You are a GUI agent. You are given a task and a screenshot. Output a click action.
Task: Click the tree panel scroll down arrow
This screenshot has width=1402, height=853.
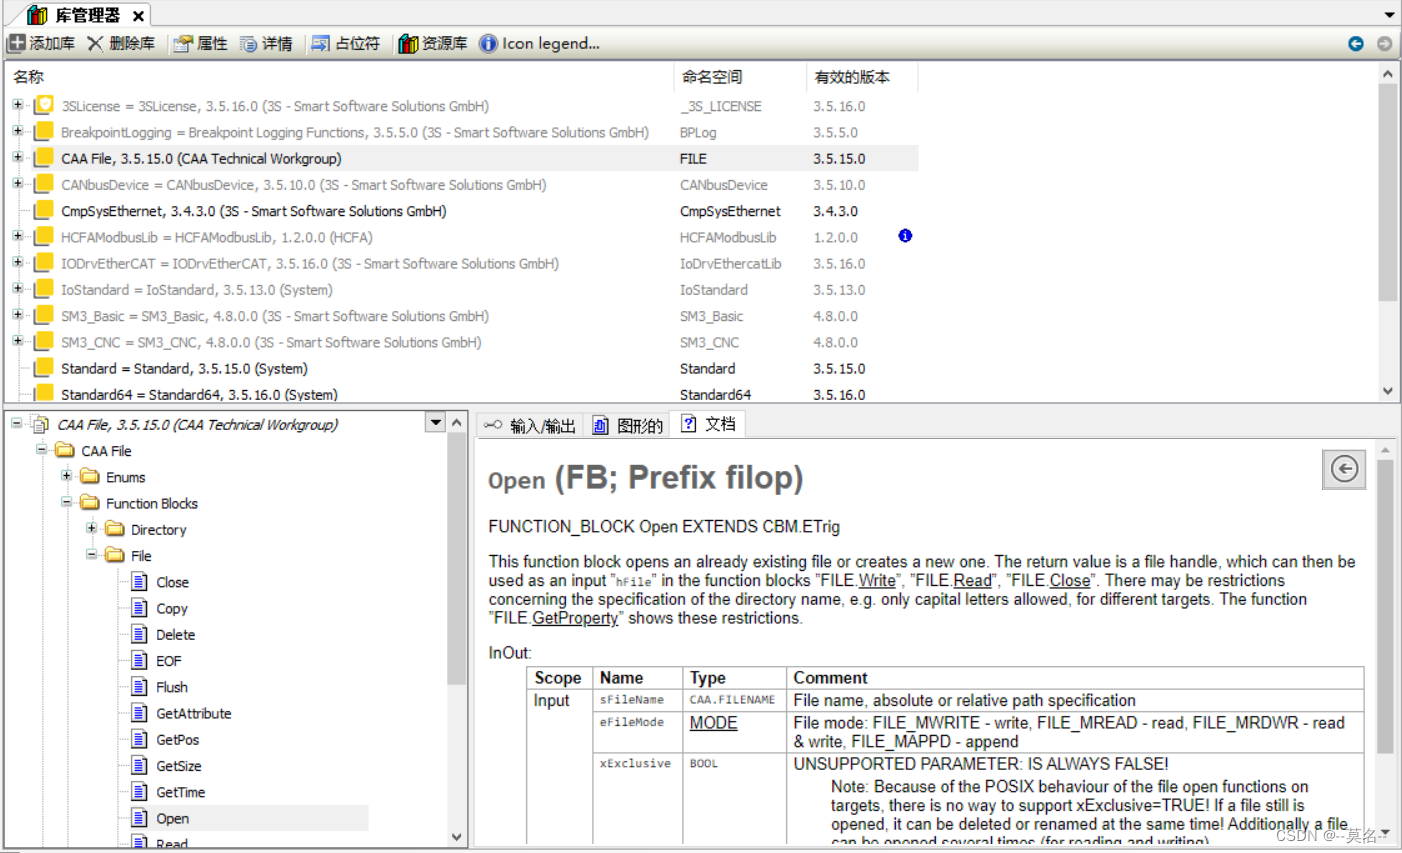point(457,837)
